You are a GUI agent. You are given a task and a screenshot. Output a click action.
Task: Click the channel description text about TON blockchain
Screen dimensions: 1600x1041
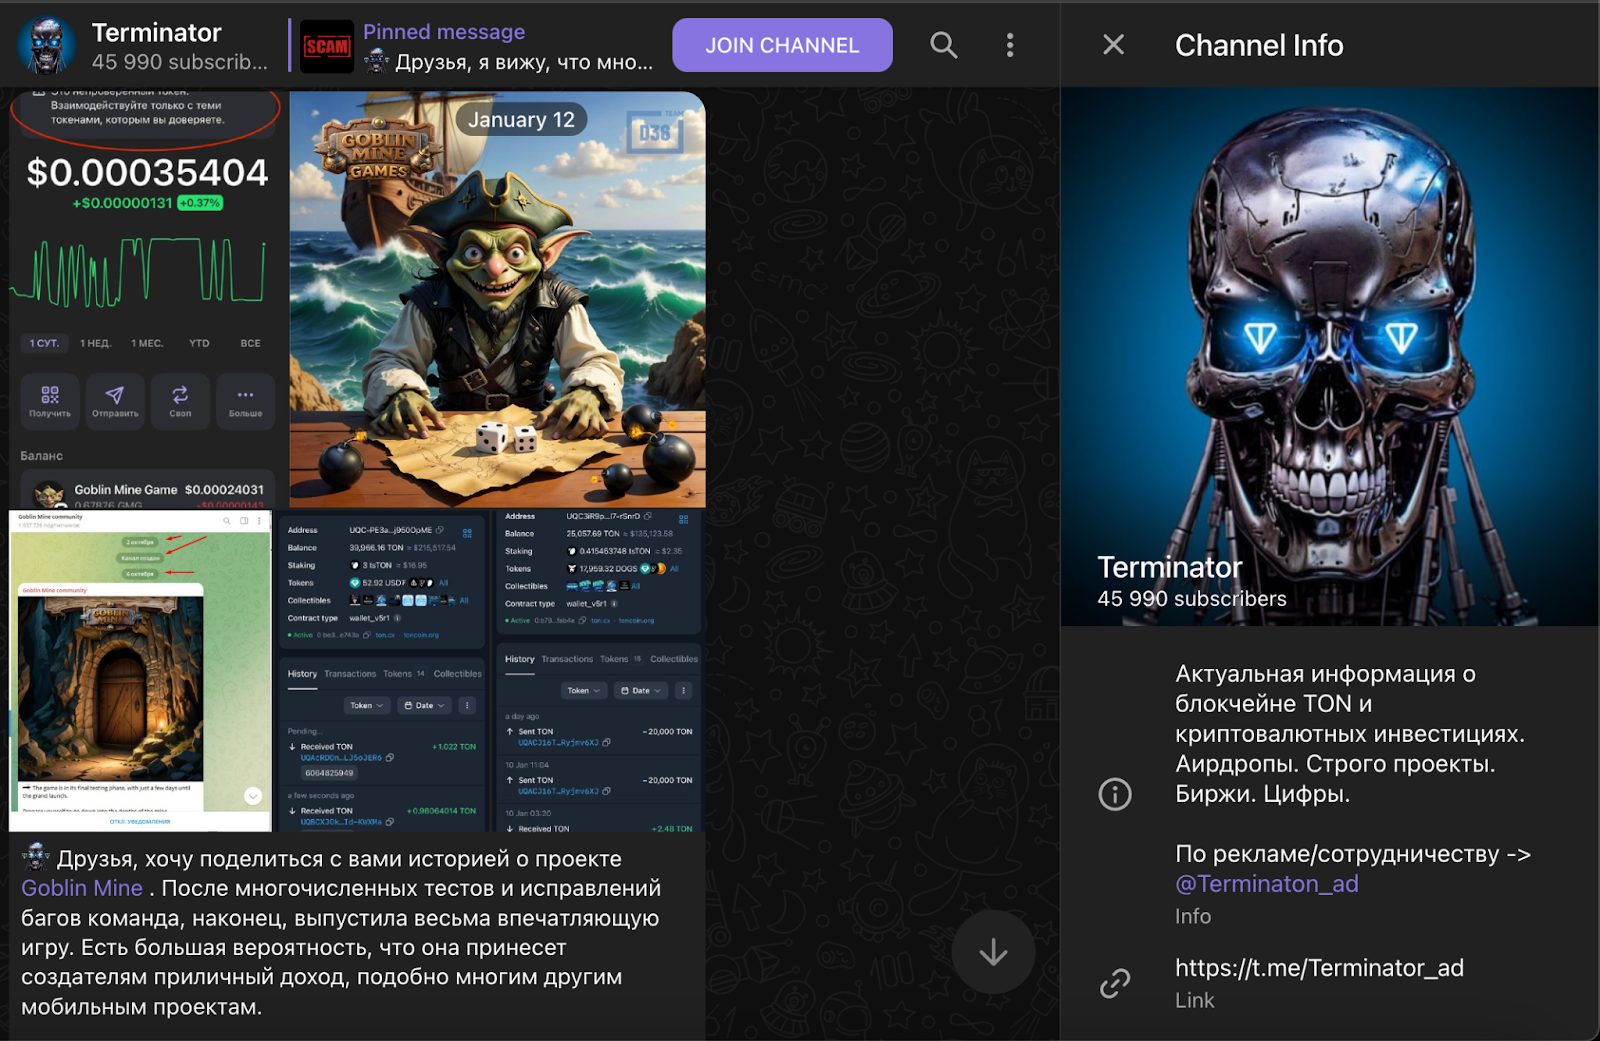[x=1349, y=734]
